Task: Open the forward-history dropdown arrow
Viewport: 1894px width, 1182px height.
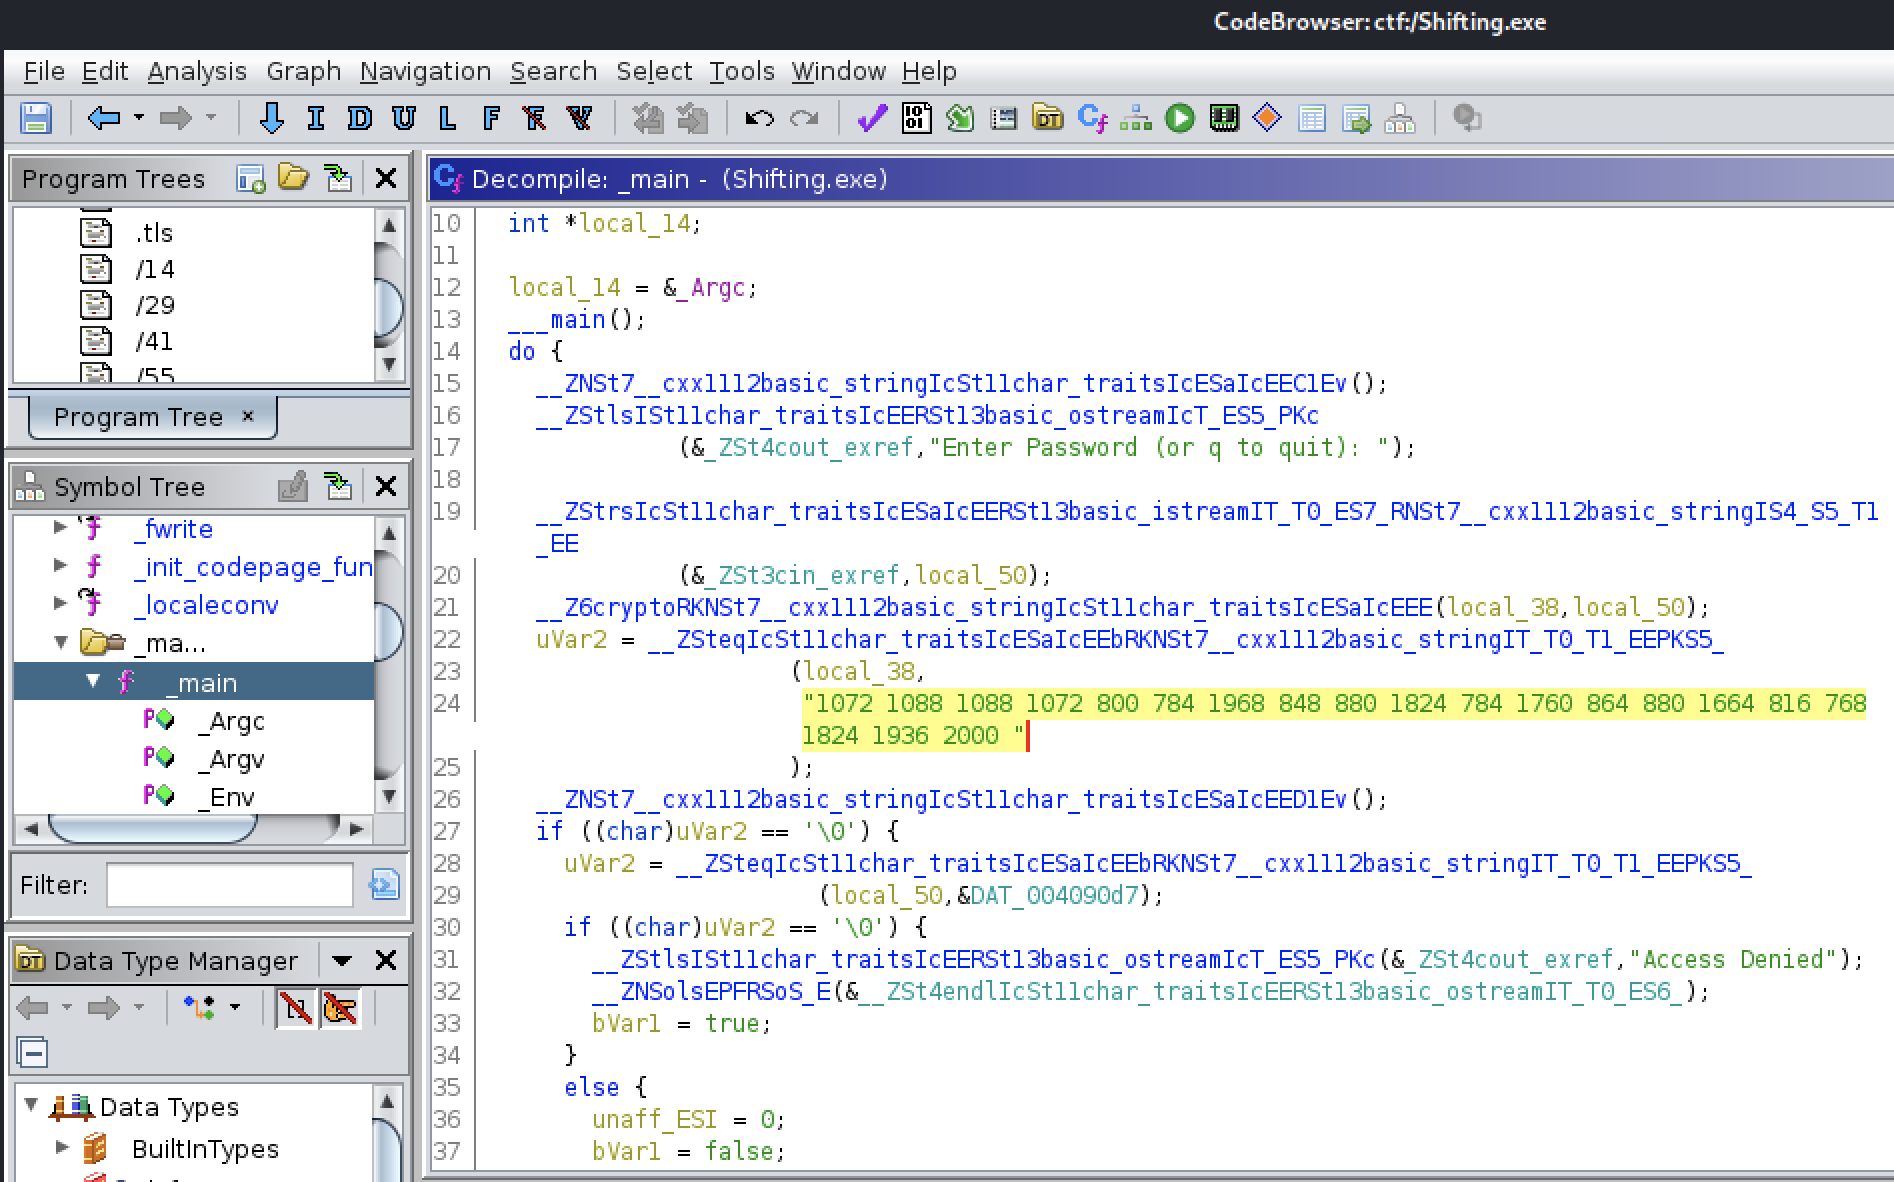Action: (210, 118)
